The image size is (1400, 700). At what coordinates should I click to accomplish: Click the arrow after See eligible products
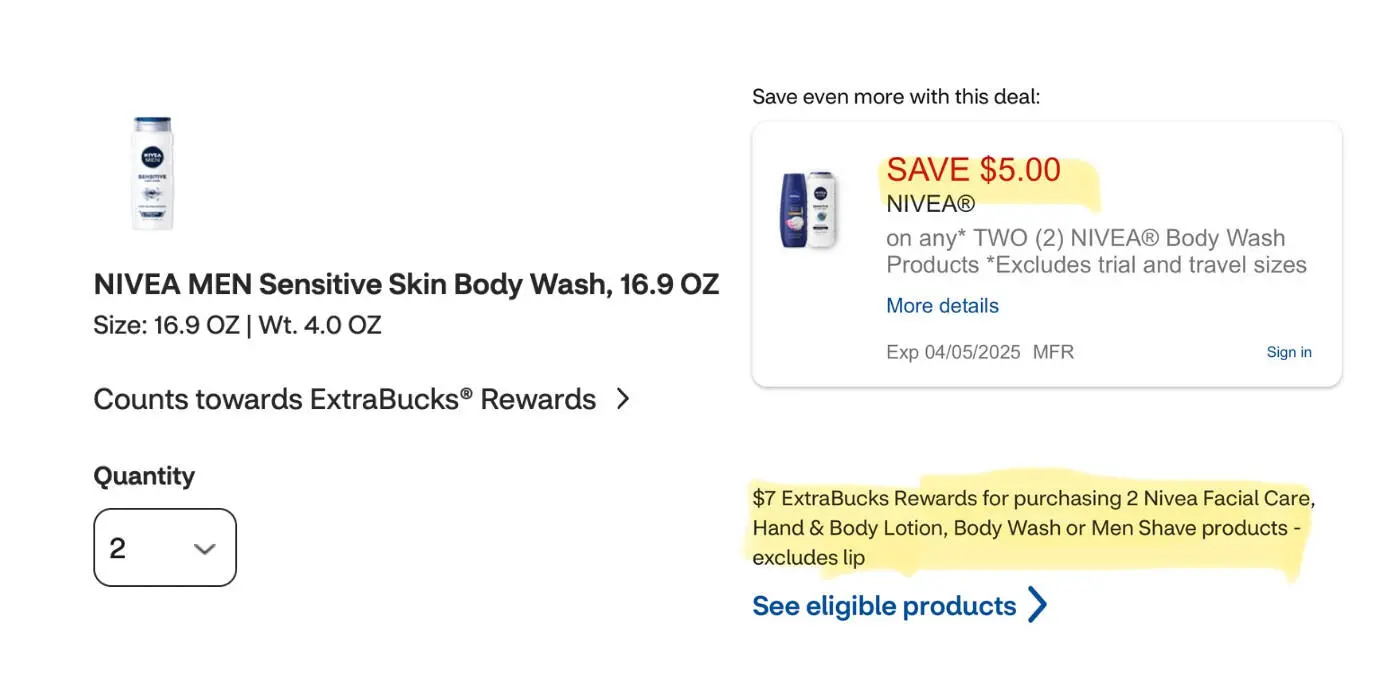[1038, 605]
